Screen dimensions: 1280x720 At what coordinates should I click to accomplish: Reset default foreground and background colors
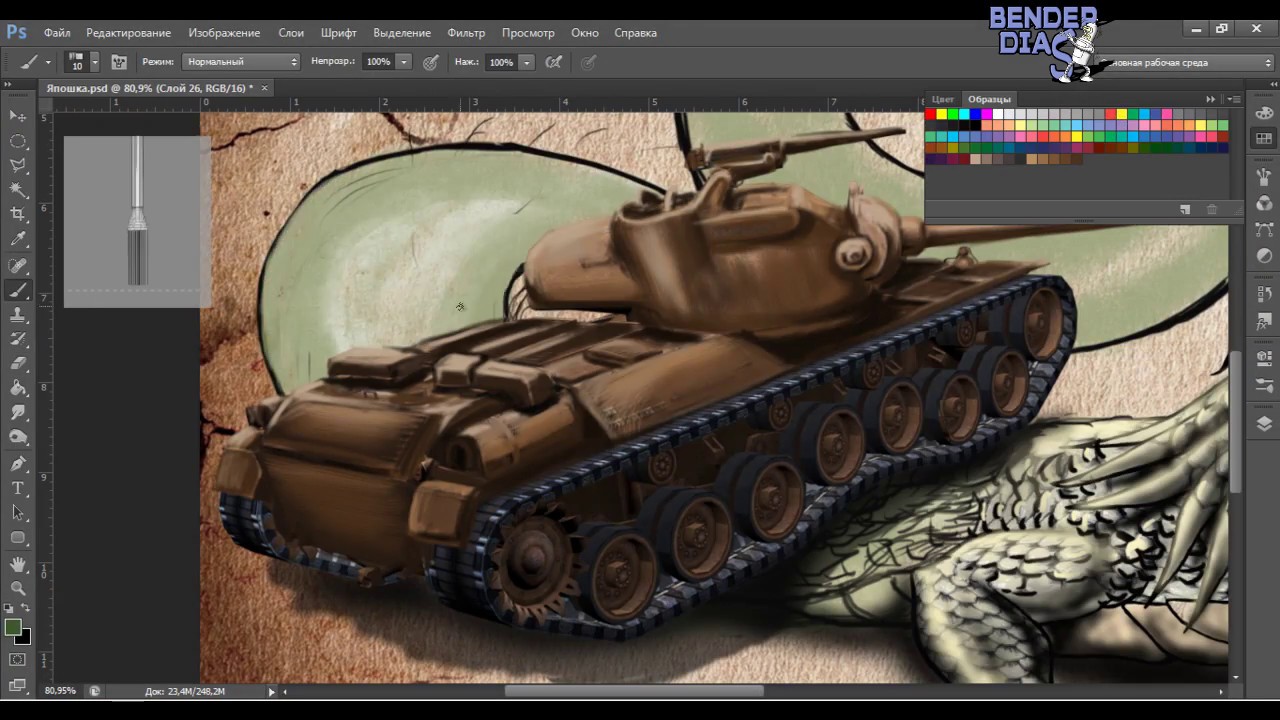click(9, 608)
